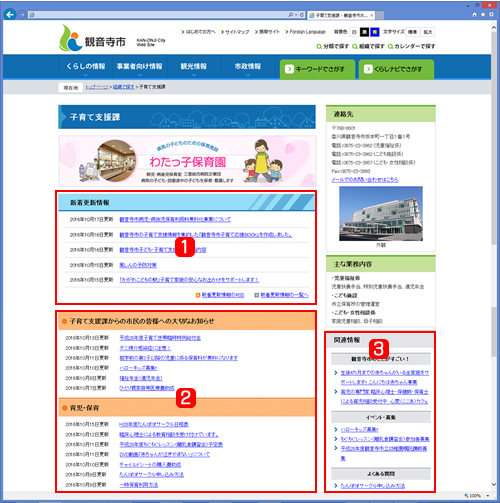Expand the 市政情報 navigation menu
The height and width of the screenshot is (503, 500).
(x=248, y=67)
